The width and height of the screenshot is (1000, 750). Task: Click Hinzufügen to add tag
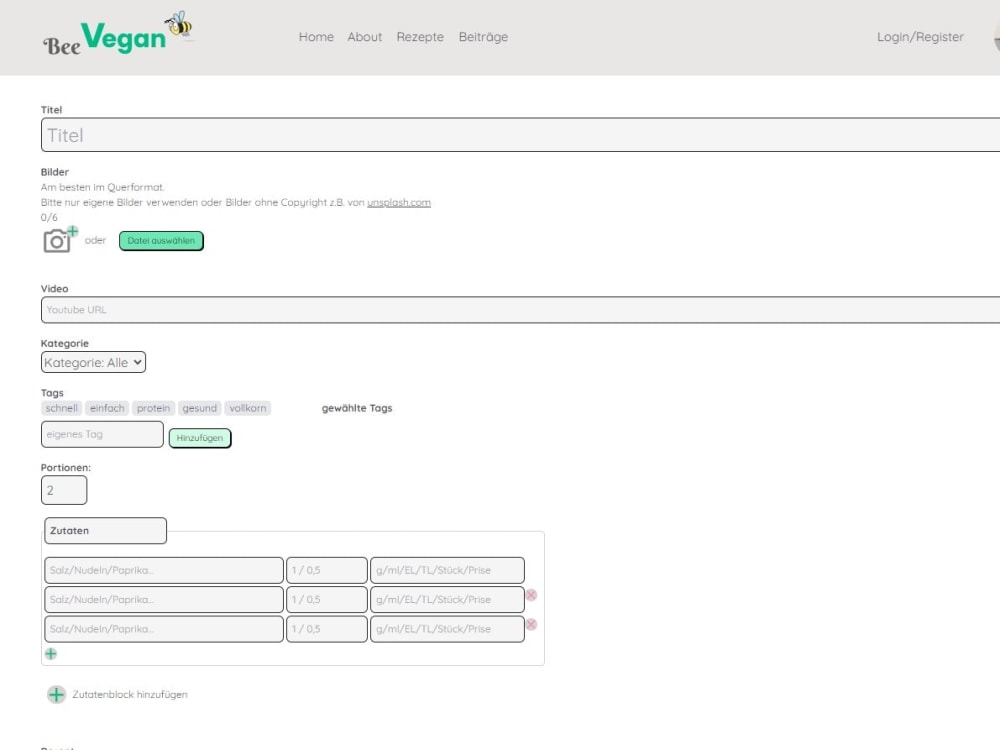click(200, 438)
